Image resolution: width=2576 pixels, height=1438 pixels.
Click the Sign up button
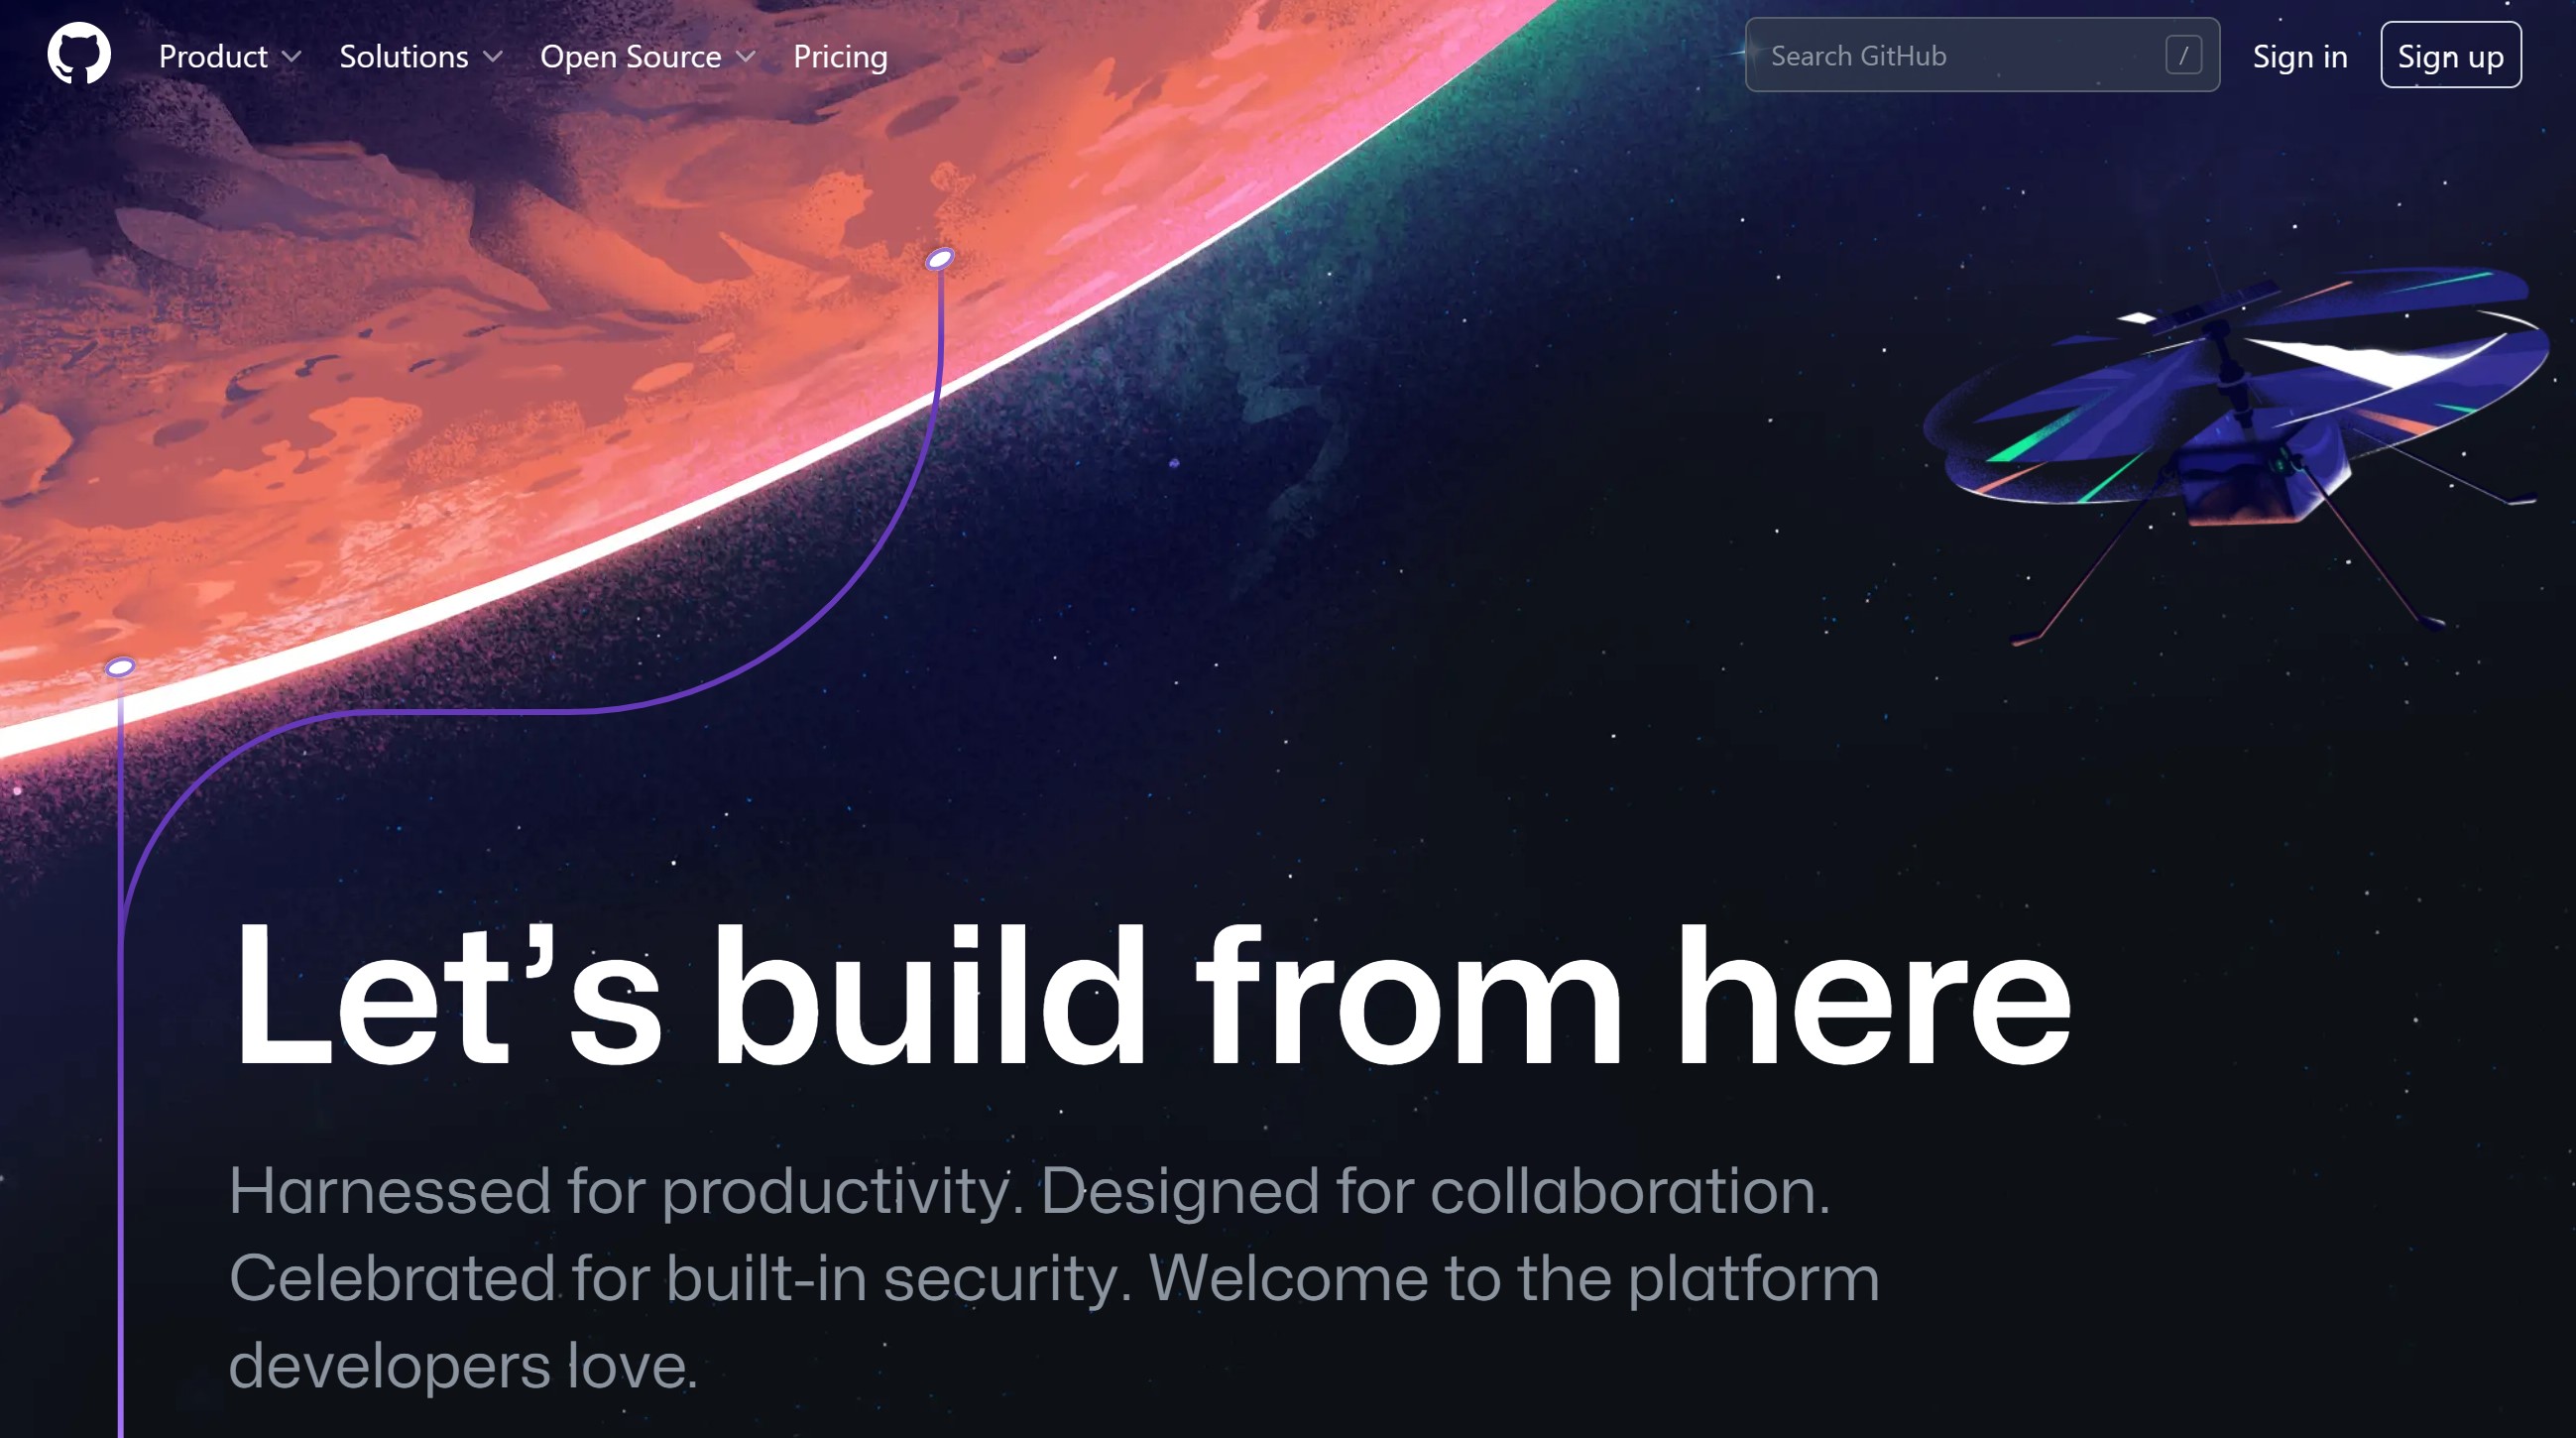coord(2451,55)
